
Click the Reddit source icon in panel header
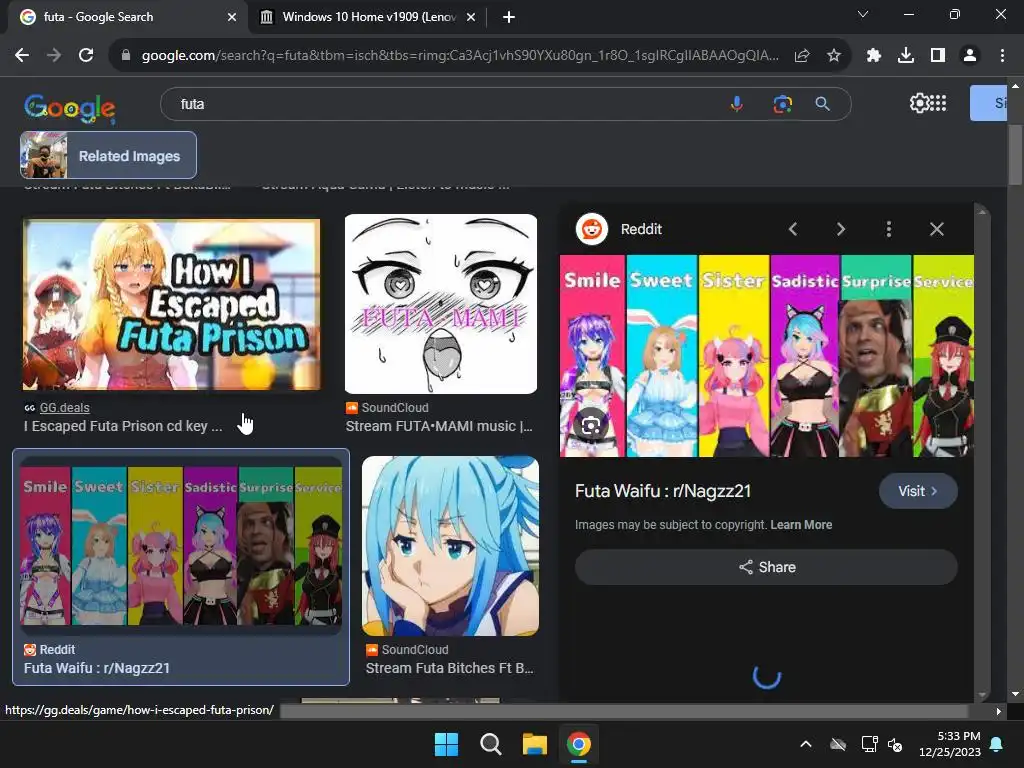(592, 229)
